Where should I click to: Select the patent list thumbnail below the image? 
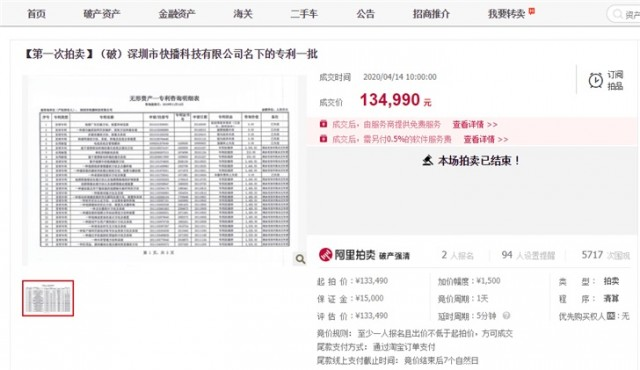pyautogui.click(x=48, y=298)
